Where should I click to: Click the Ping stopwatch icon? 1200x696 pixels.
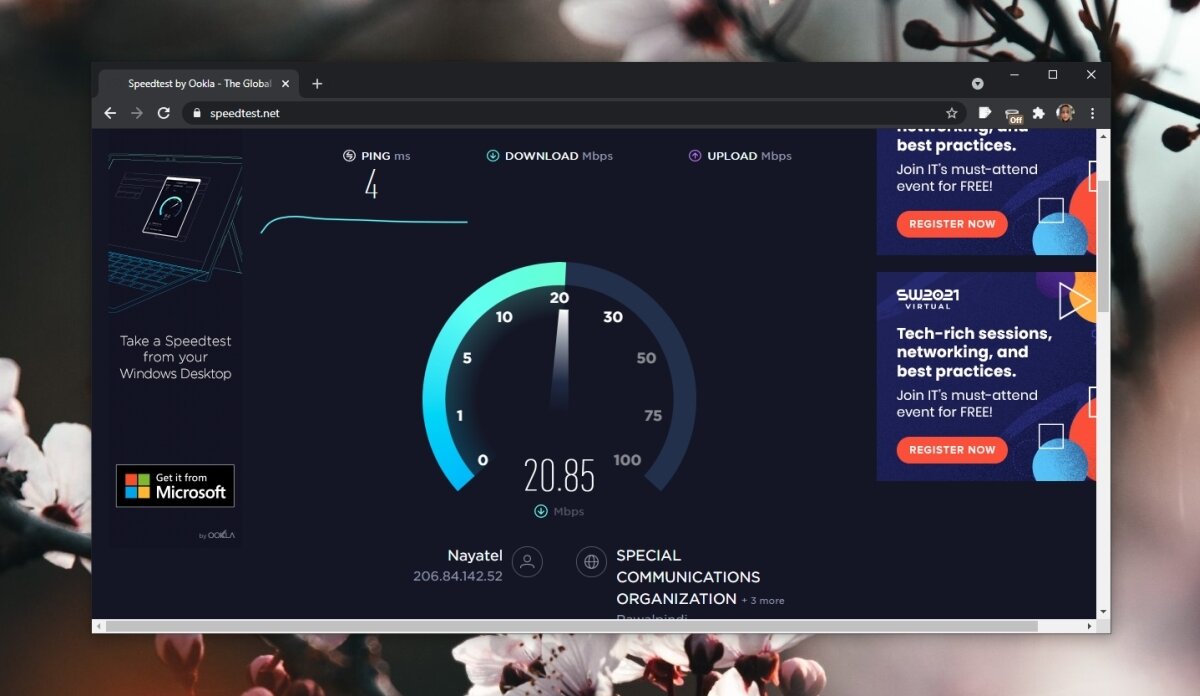point(348,155)
